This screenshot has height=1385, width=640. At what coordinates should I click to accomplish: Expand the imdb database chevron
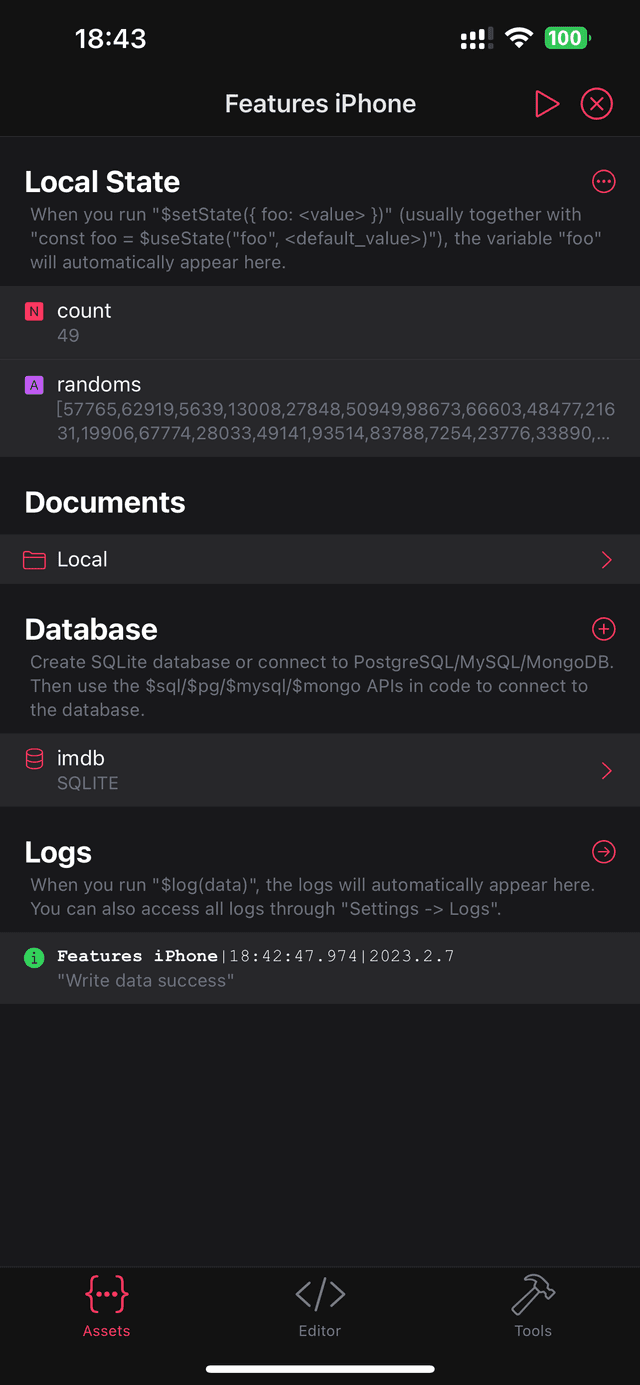click(x=606, y=771)
